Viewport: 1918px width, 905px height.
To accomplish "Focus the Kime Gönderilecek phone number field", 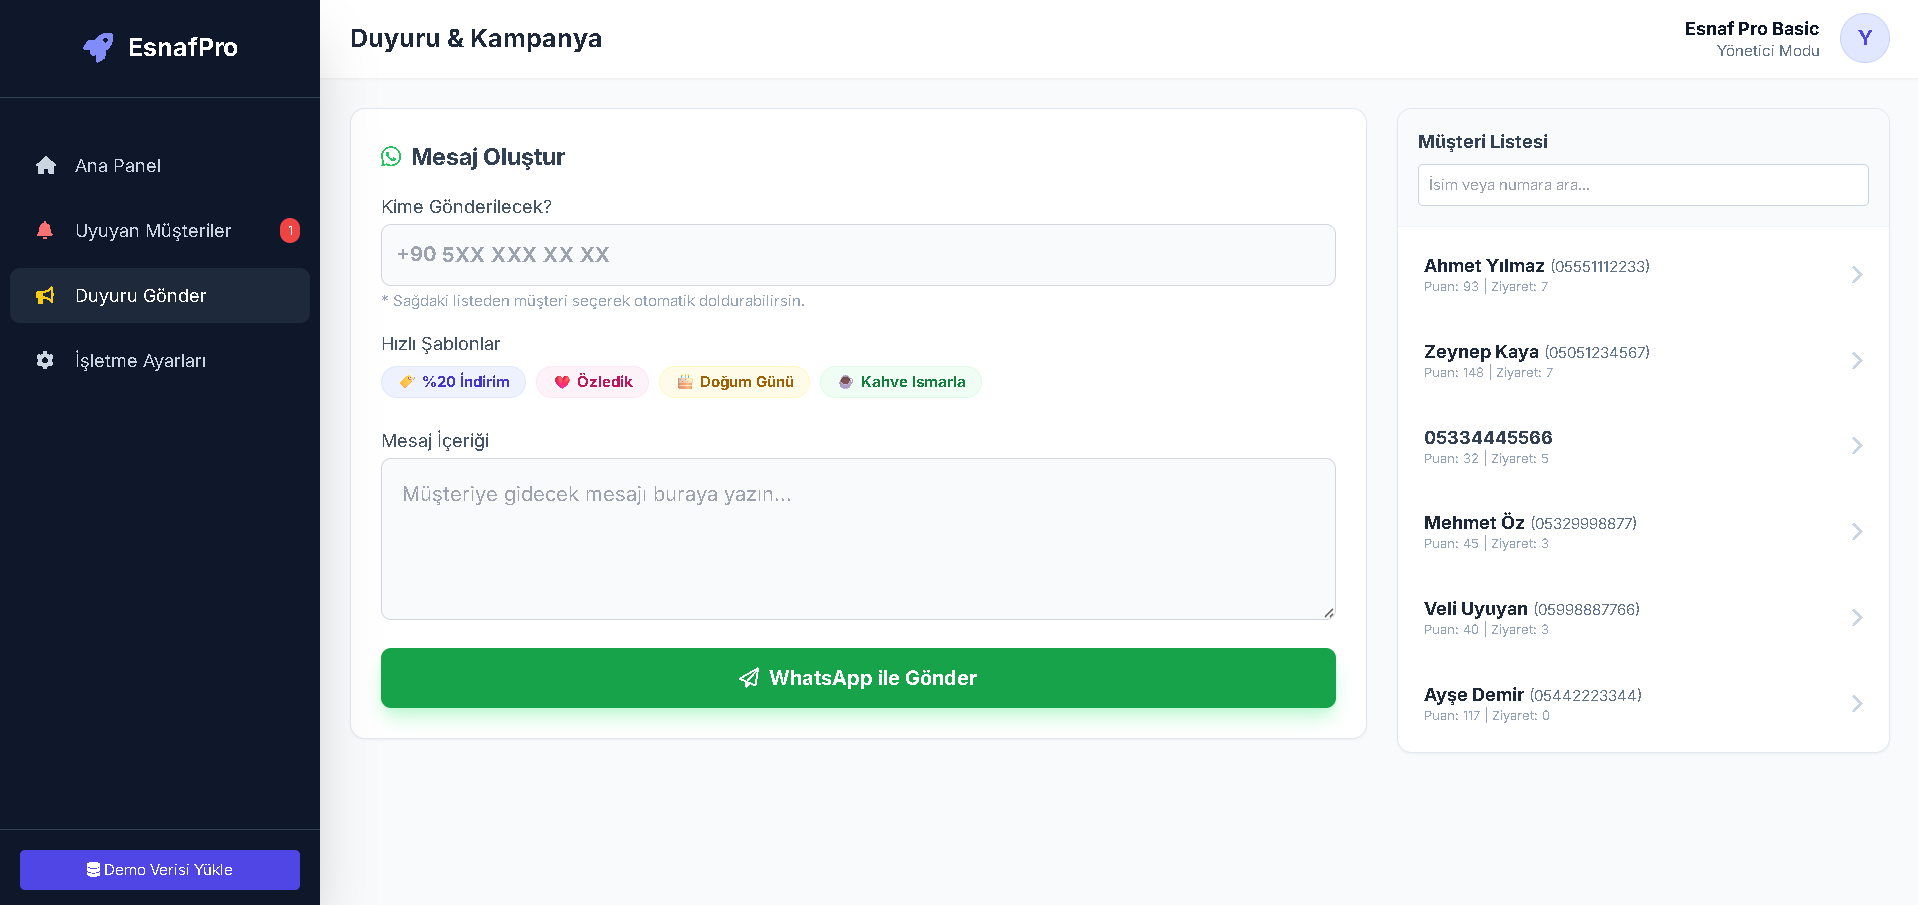I will click(858, 255).
